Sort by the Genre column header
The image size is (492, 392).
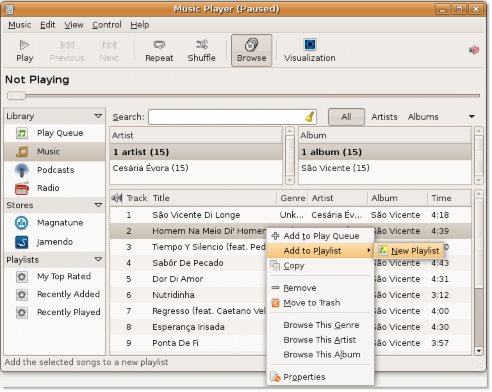click(293, 198)
